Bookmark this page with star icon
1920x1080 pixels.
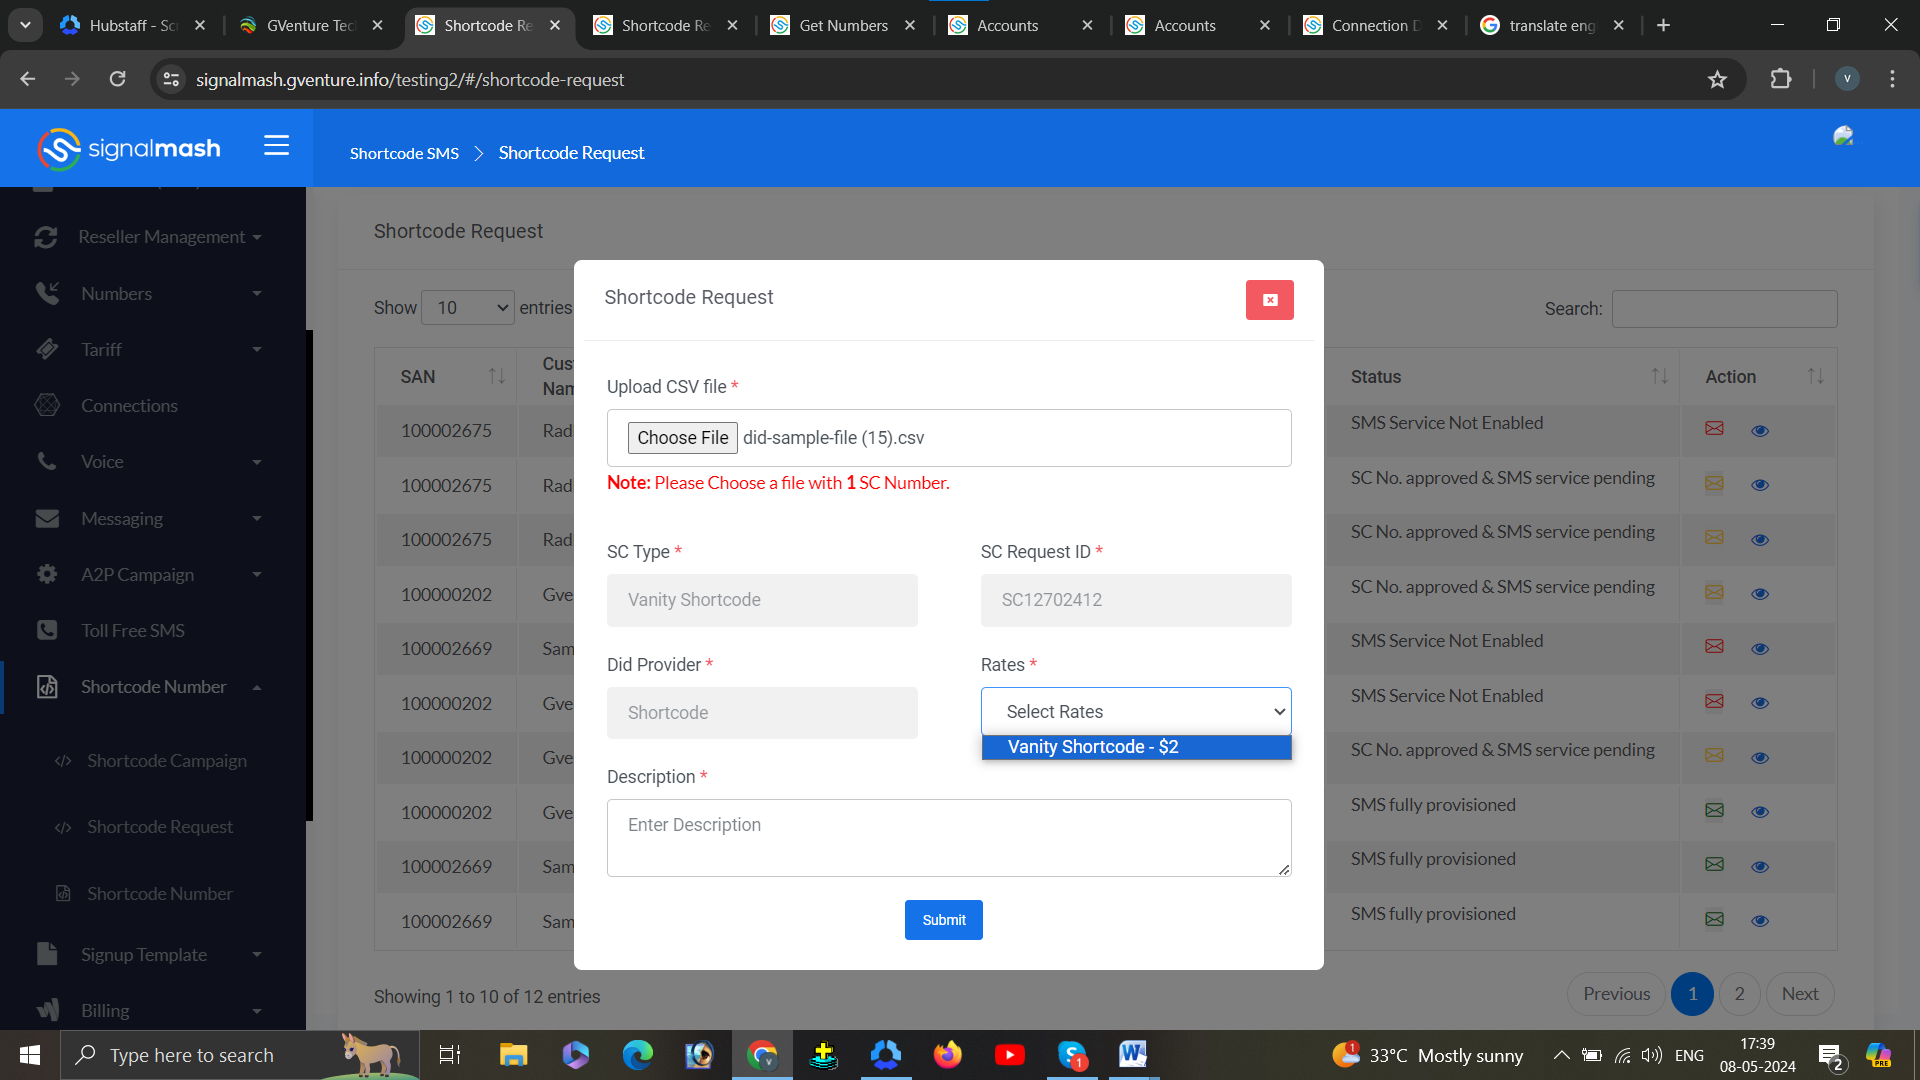tap(1717, 79)
